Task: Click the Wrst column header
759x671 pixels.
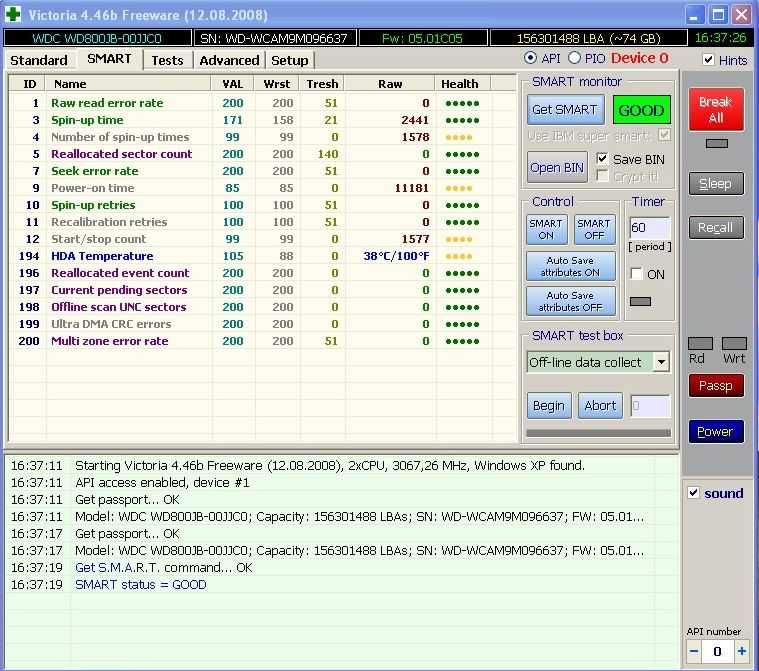Action: [276, 84]
